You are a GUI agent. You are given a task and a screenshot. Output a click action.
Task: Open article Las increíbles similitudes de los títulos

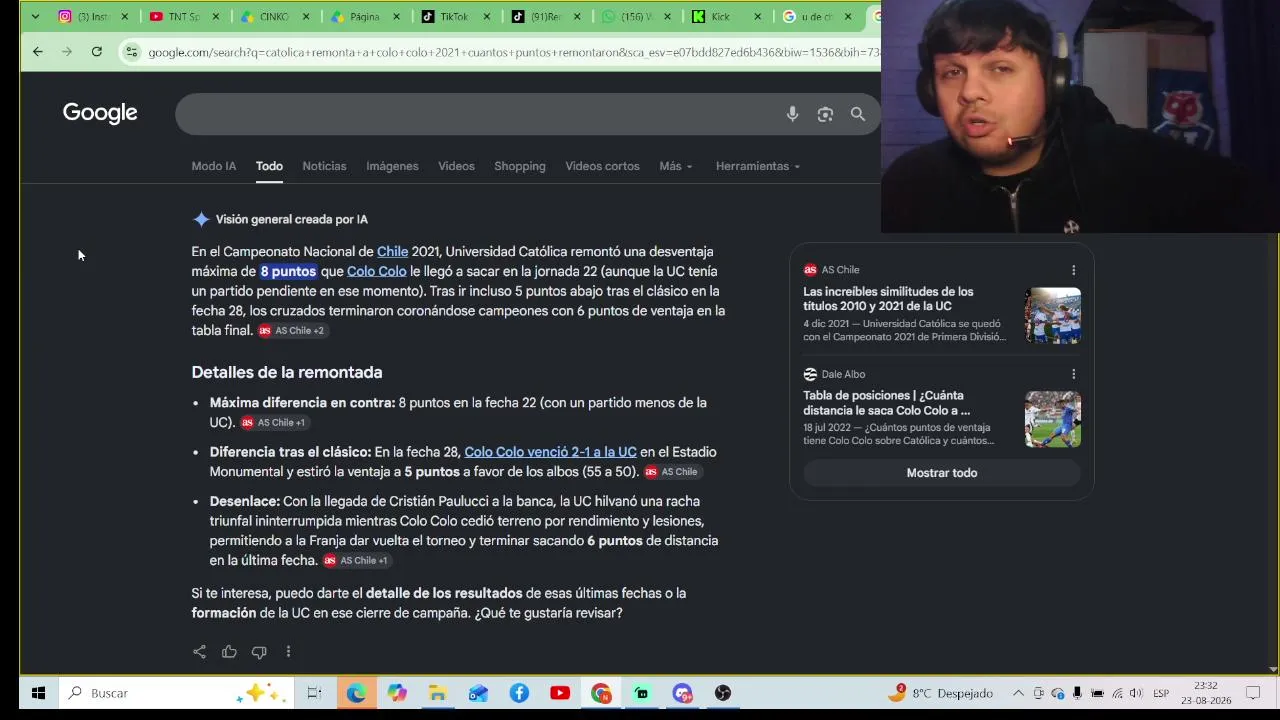(x=888, y=299)
